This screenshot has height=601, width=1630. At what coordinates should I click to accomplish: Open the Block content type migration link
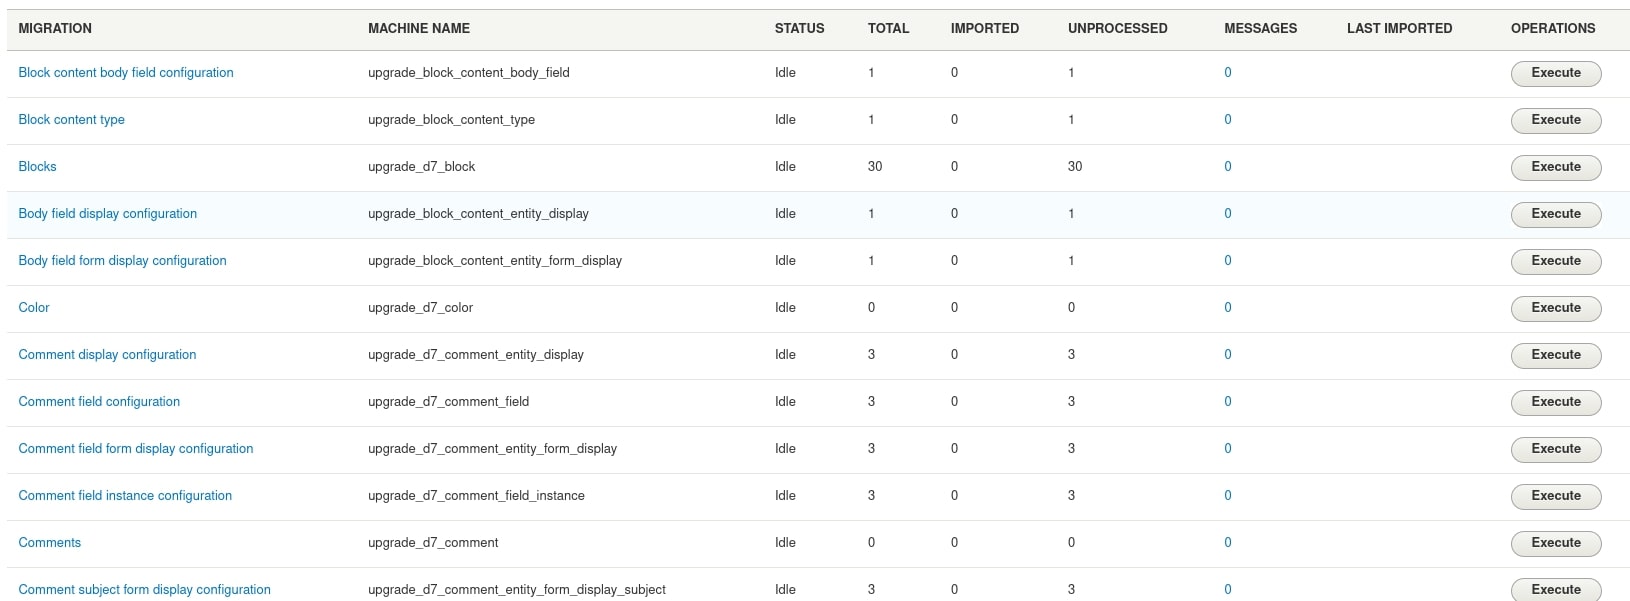pyautogui.click(x=72, y=120)
